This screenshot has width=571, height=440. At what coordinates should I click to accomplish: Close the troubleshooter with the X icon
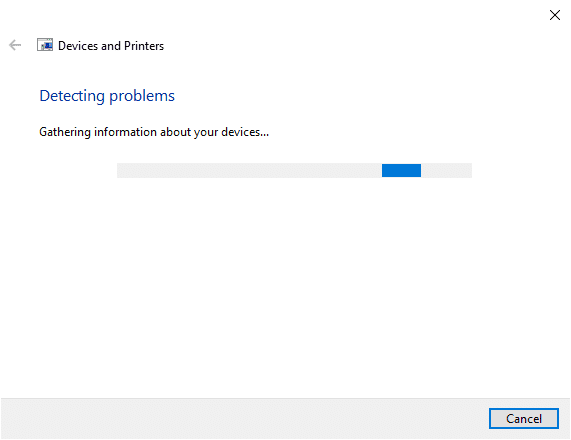555,15
